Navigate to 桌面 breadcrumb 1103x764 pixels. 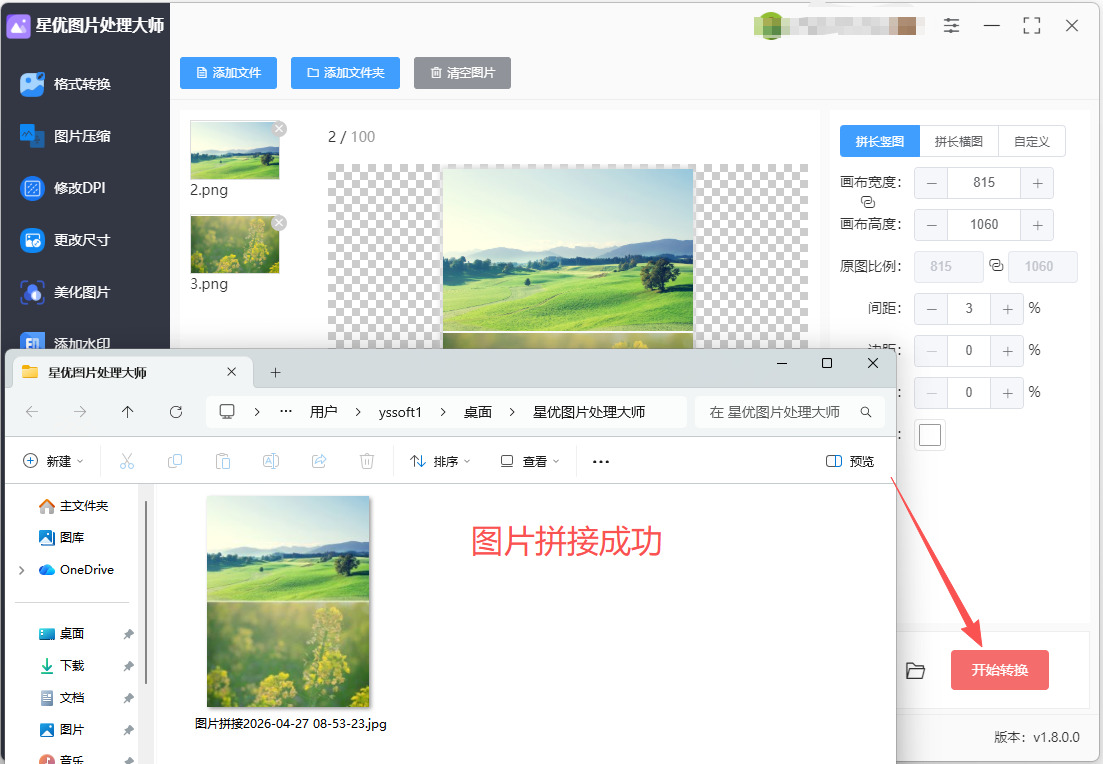click(478, 412)
